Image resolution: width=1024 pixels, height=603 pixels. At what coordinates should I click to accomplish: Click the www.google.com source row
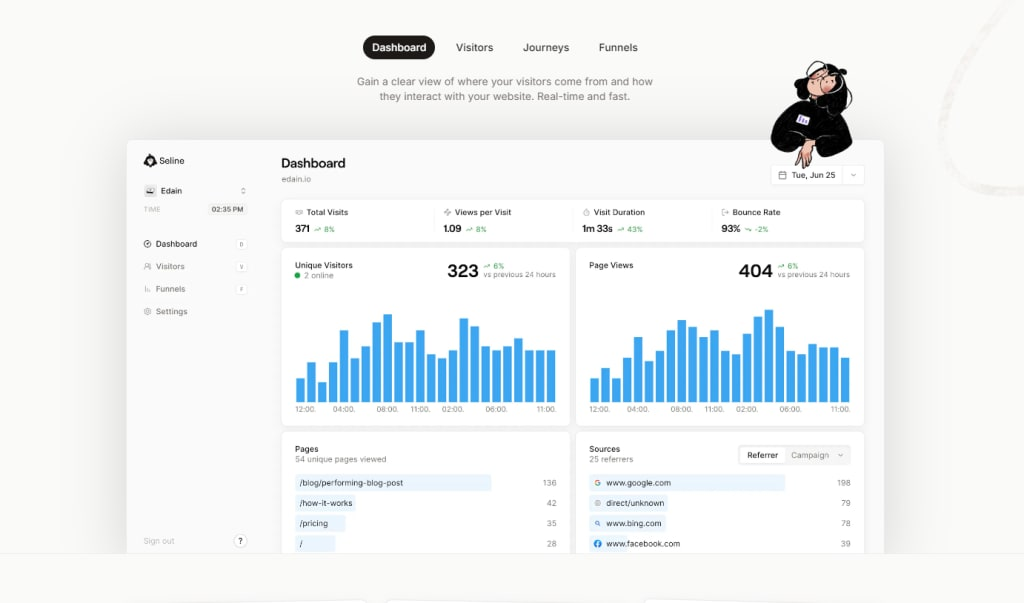720,483
